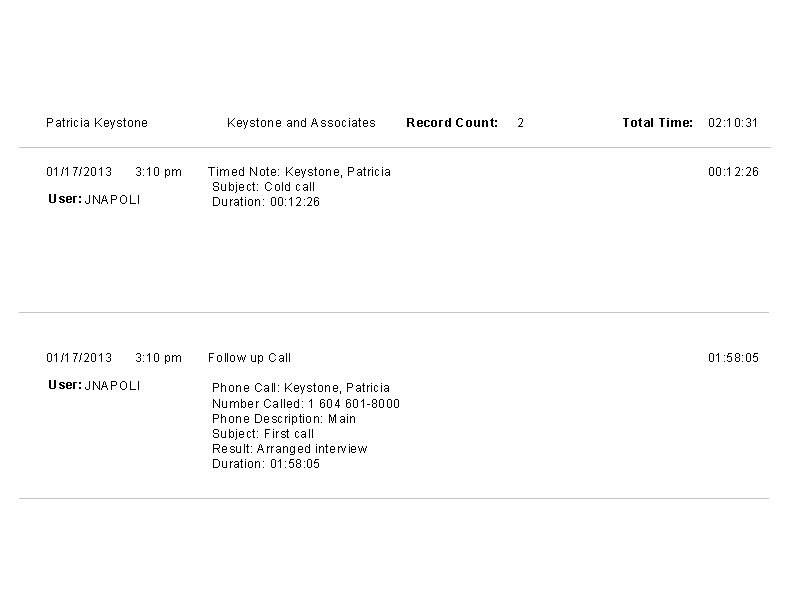Select the Keystone and Associates company name

click(301, 123)
